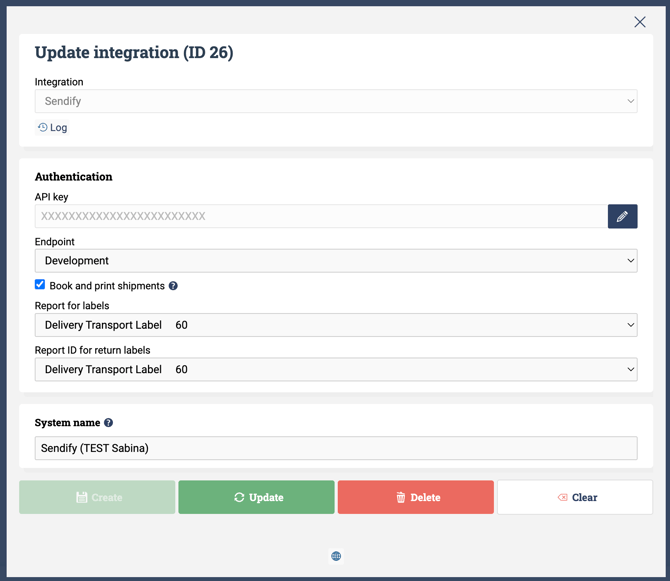Image resolution: width=670 pixels, height=581 pixels.
Task: Click the globe icon at the bottom
Action: coord(336,556)
